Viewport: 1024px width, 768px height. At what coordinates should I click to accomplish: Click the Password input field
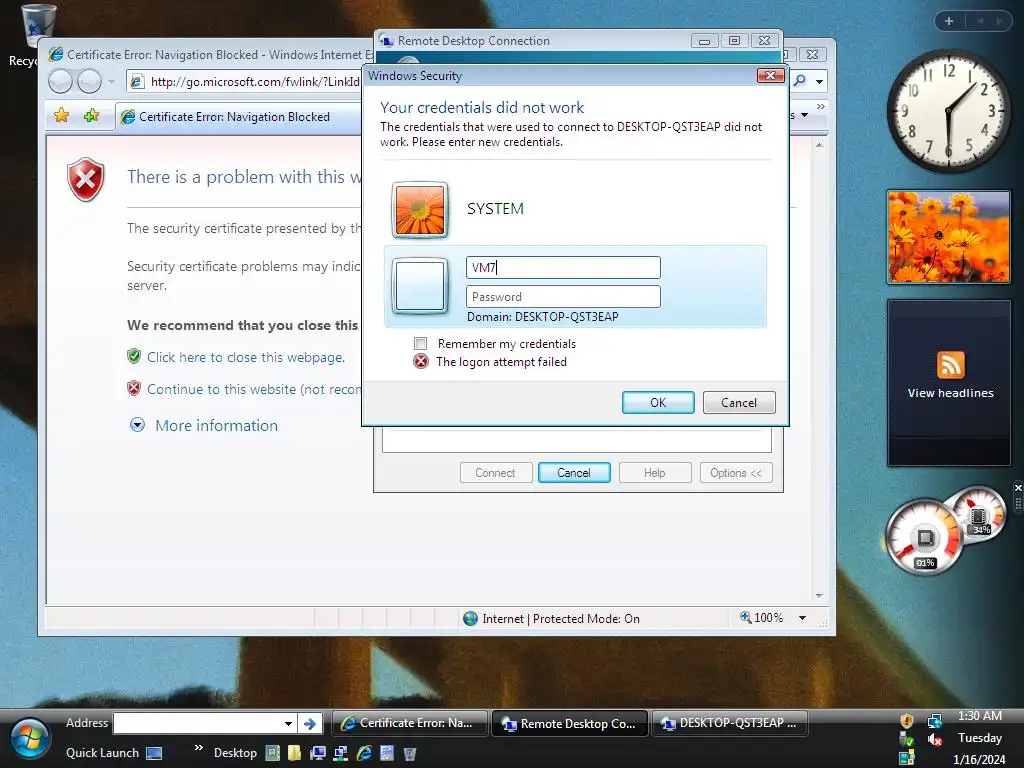click(563, 296)
